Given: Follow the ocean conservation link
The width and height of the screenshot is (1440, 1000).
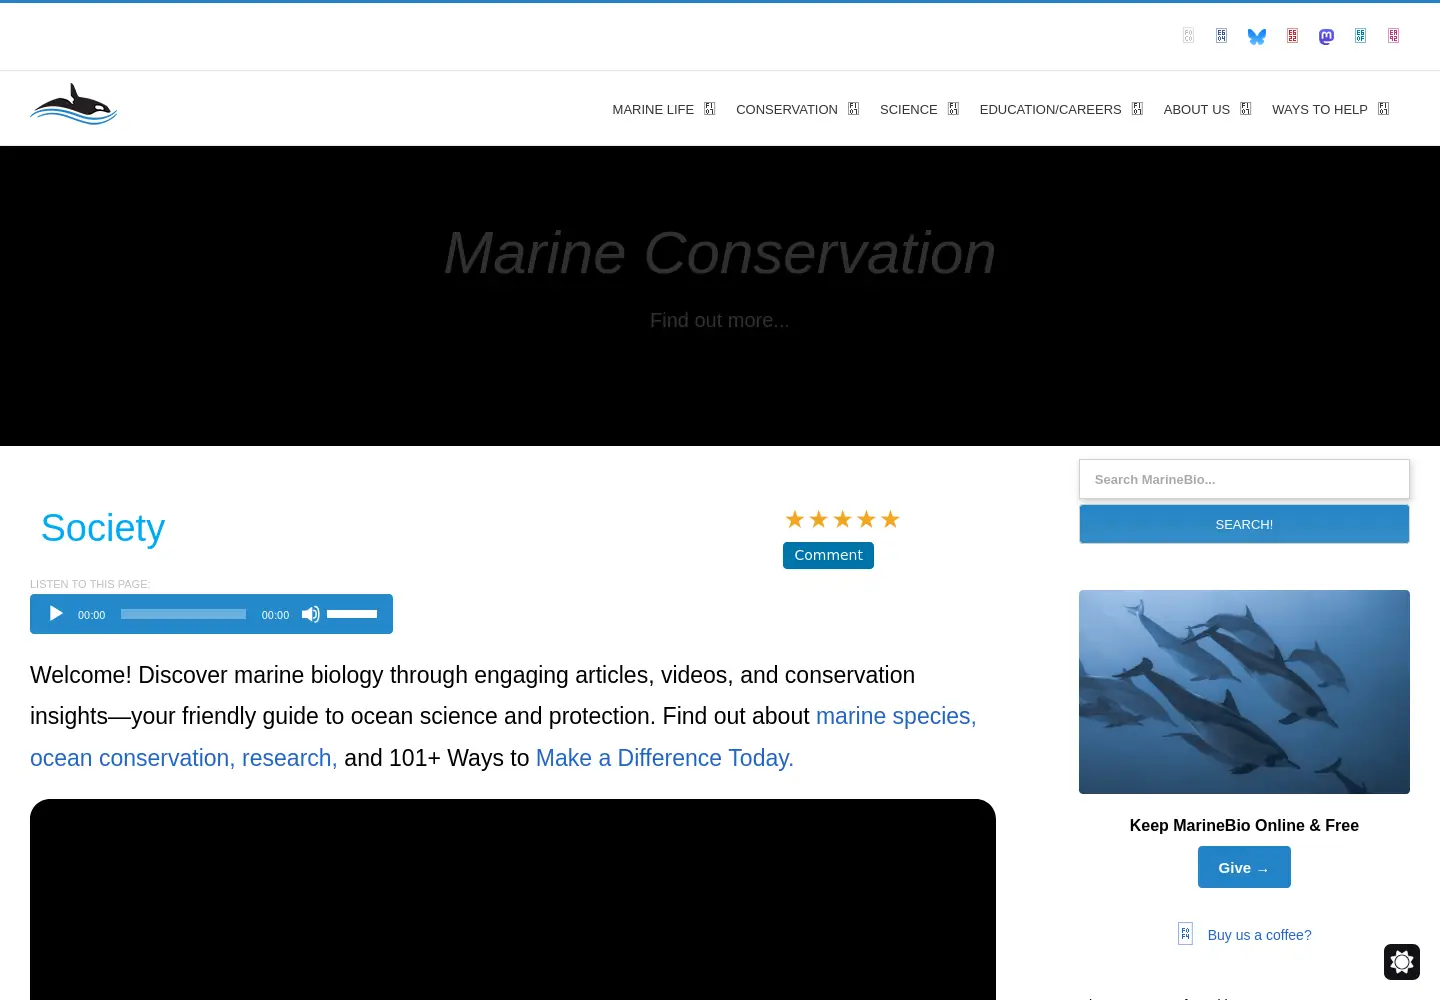Looking at the screenshot, I should click(133, 758).
